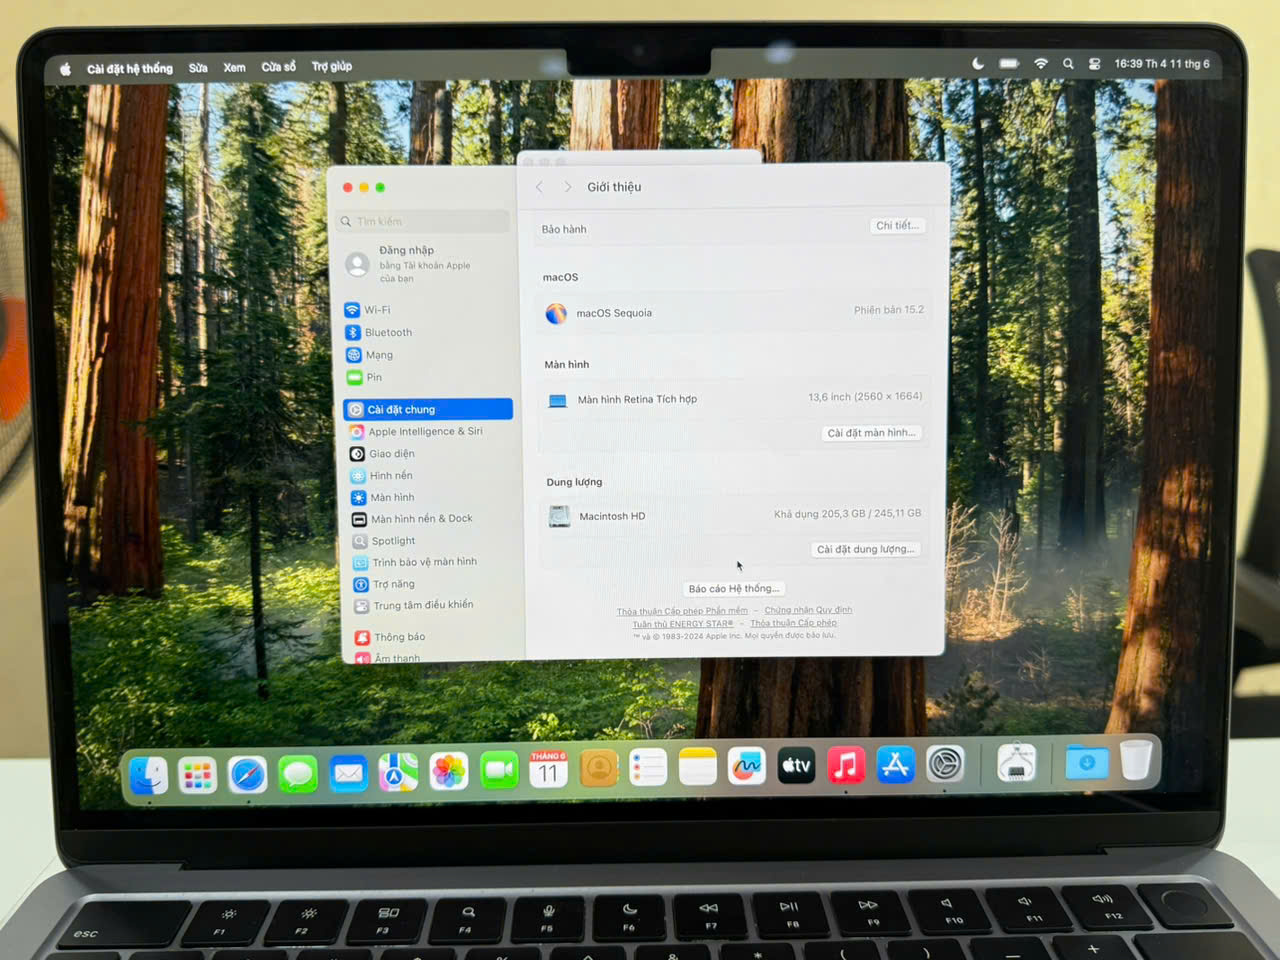Open FaceTime from the Dock
1280x960 pixels.
pos(498,770)
